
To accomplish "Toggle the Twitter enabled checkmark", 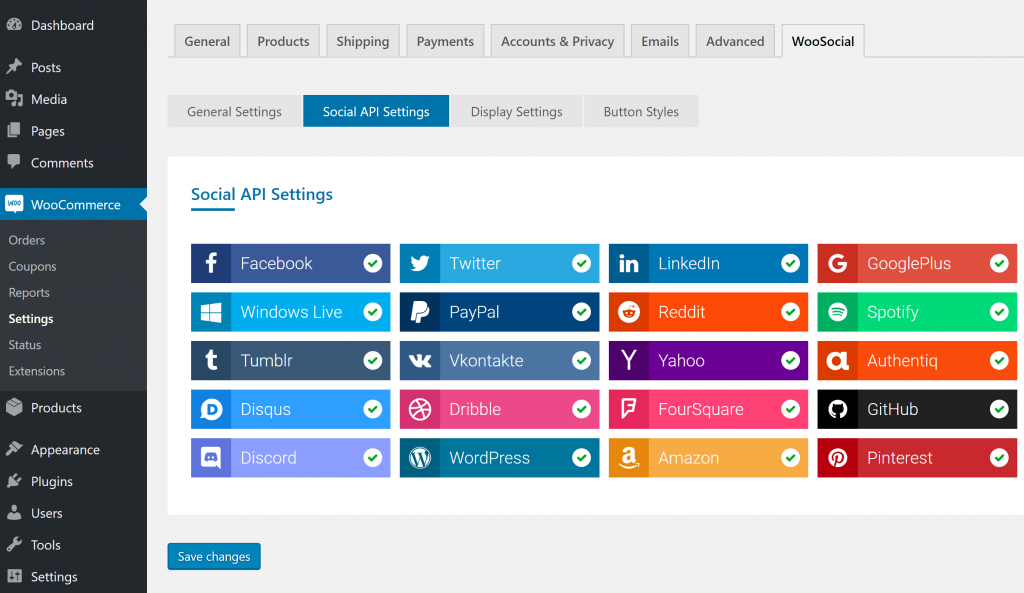I will click(x=581, y=263).
